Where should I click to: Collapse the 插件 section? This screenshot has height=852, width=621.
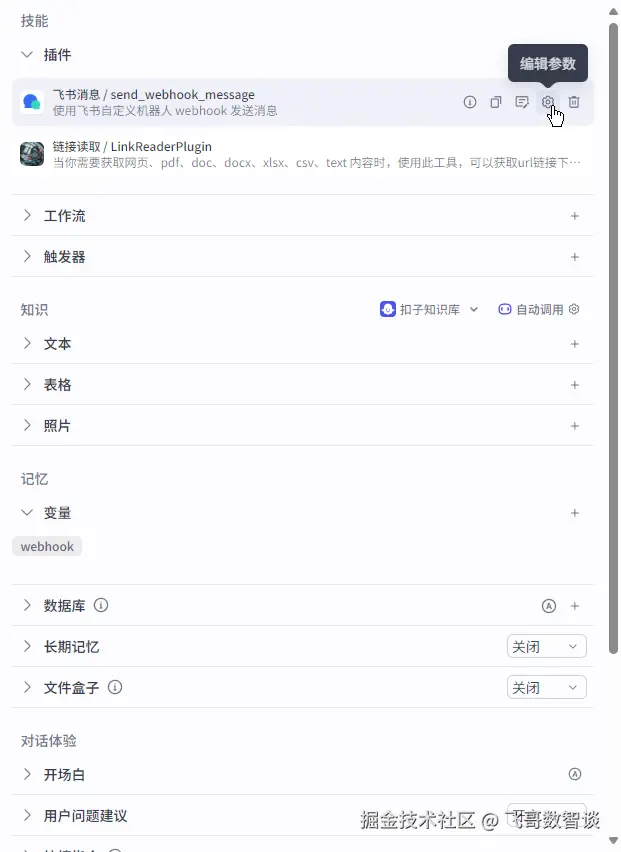(27, 54)
